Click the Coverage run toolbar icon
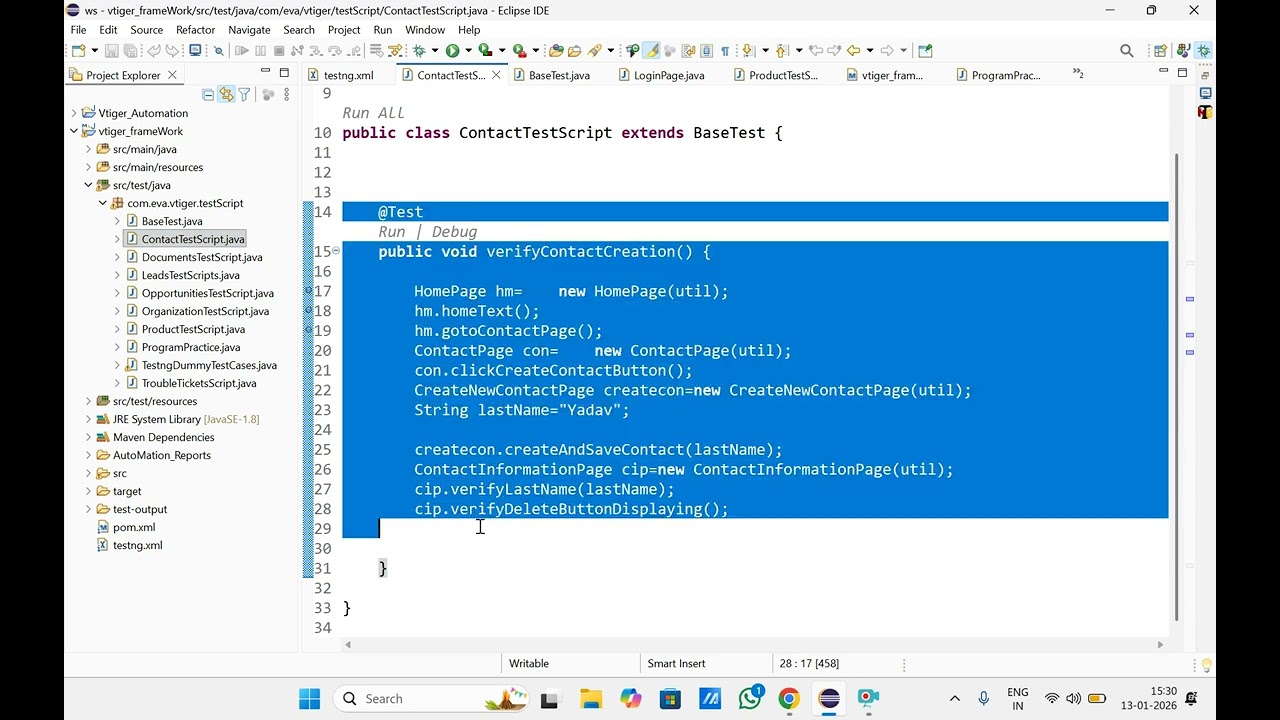 pos(486,50)
